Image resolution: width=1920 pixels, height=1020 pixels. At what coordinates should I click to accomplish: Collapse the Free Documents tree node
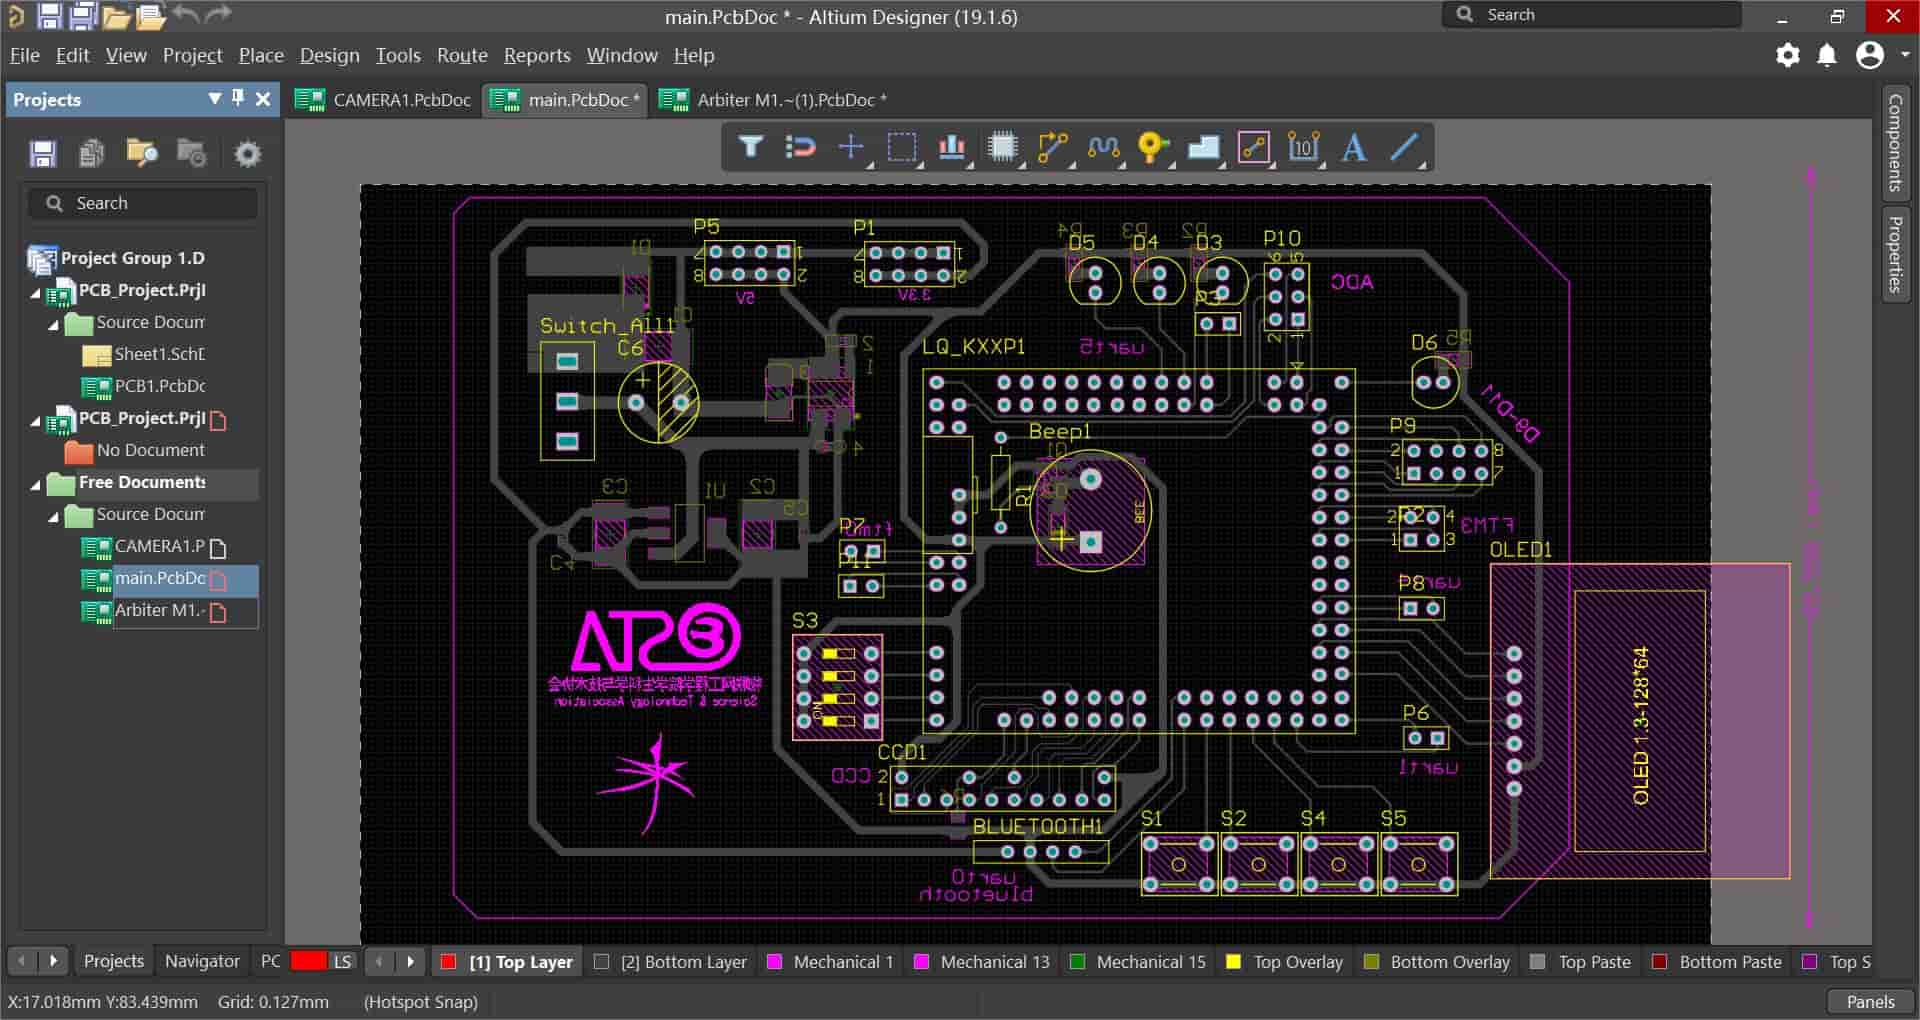tap(36, 483)
